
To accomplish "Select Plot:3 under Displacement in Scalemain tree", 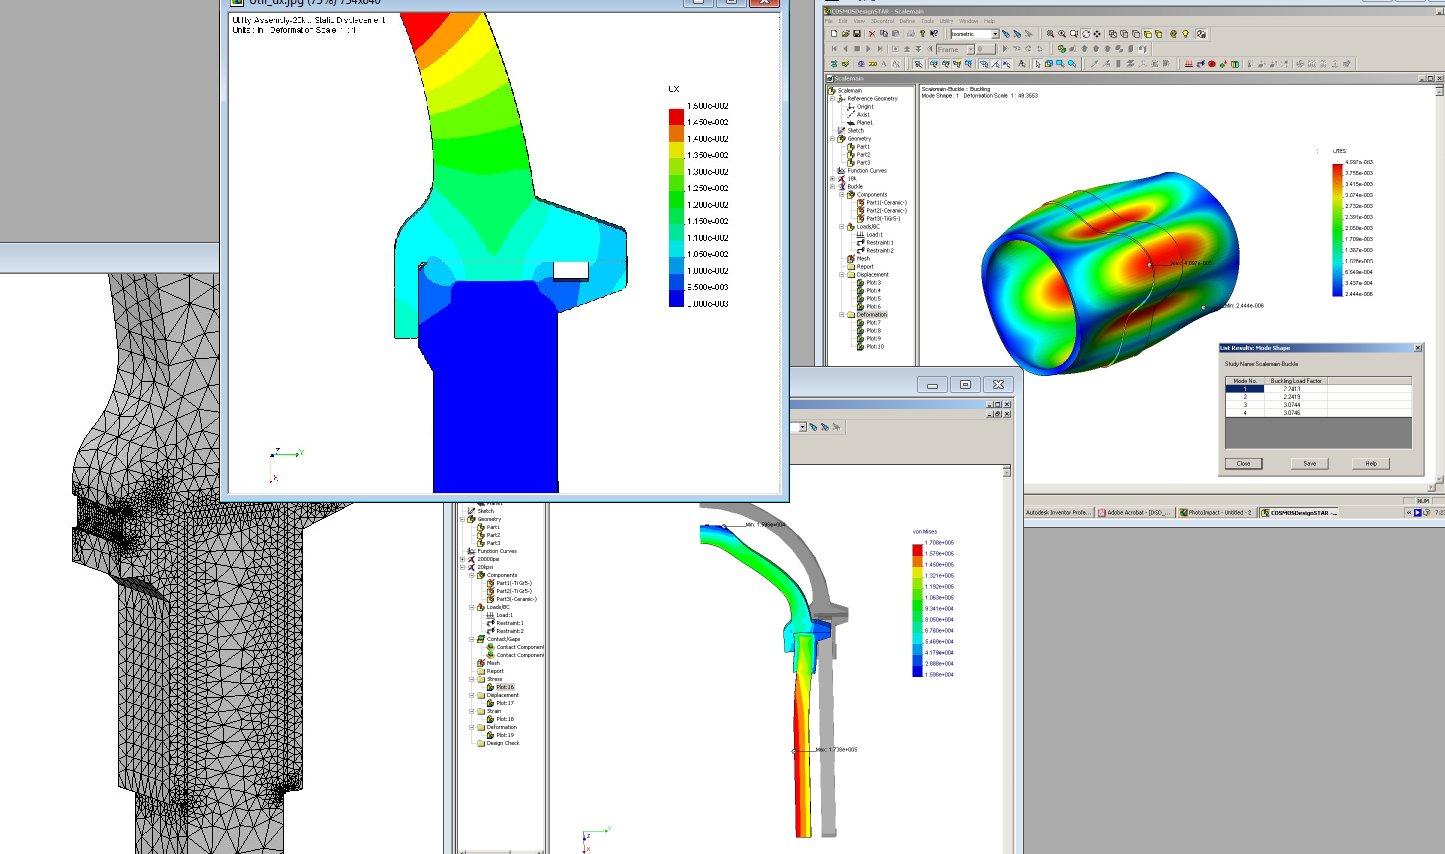I will [x=874, y=282].
